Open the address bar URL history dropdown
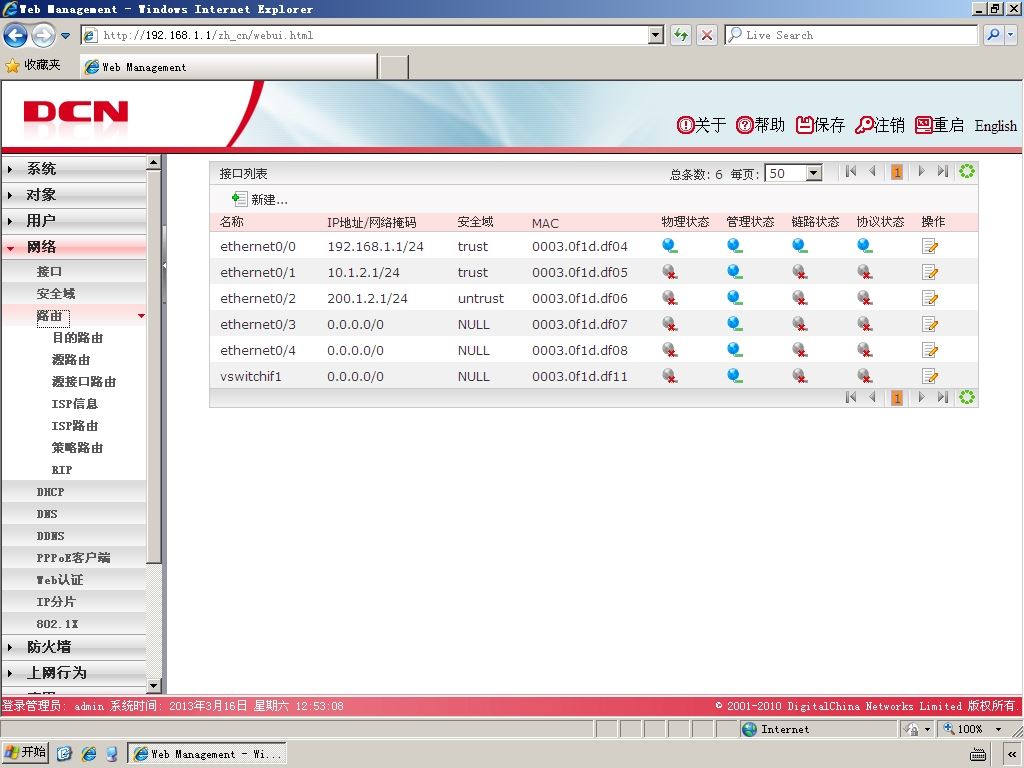 [x=656, y=35]
